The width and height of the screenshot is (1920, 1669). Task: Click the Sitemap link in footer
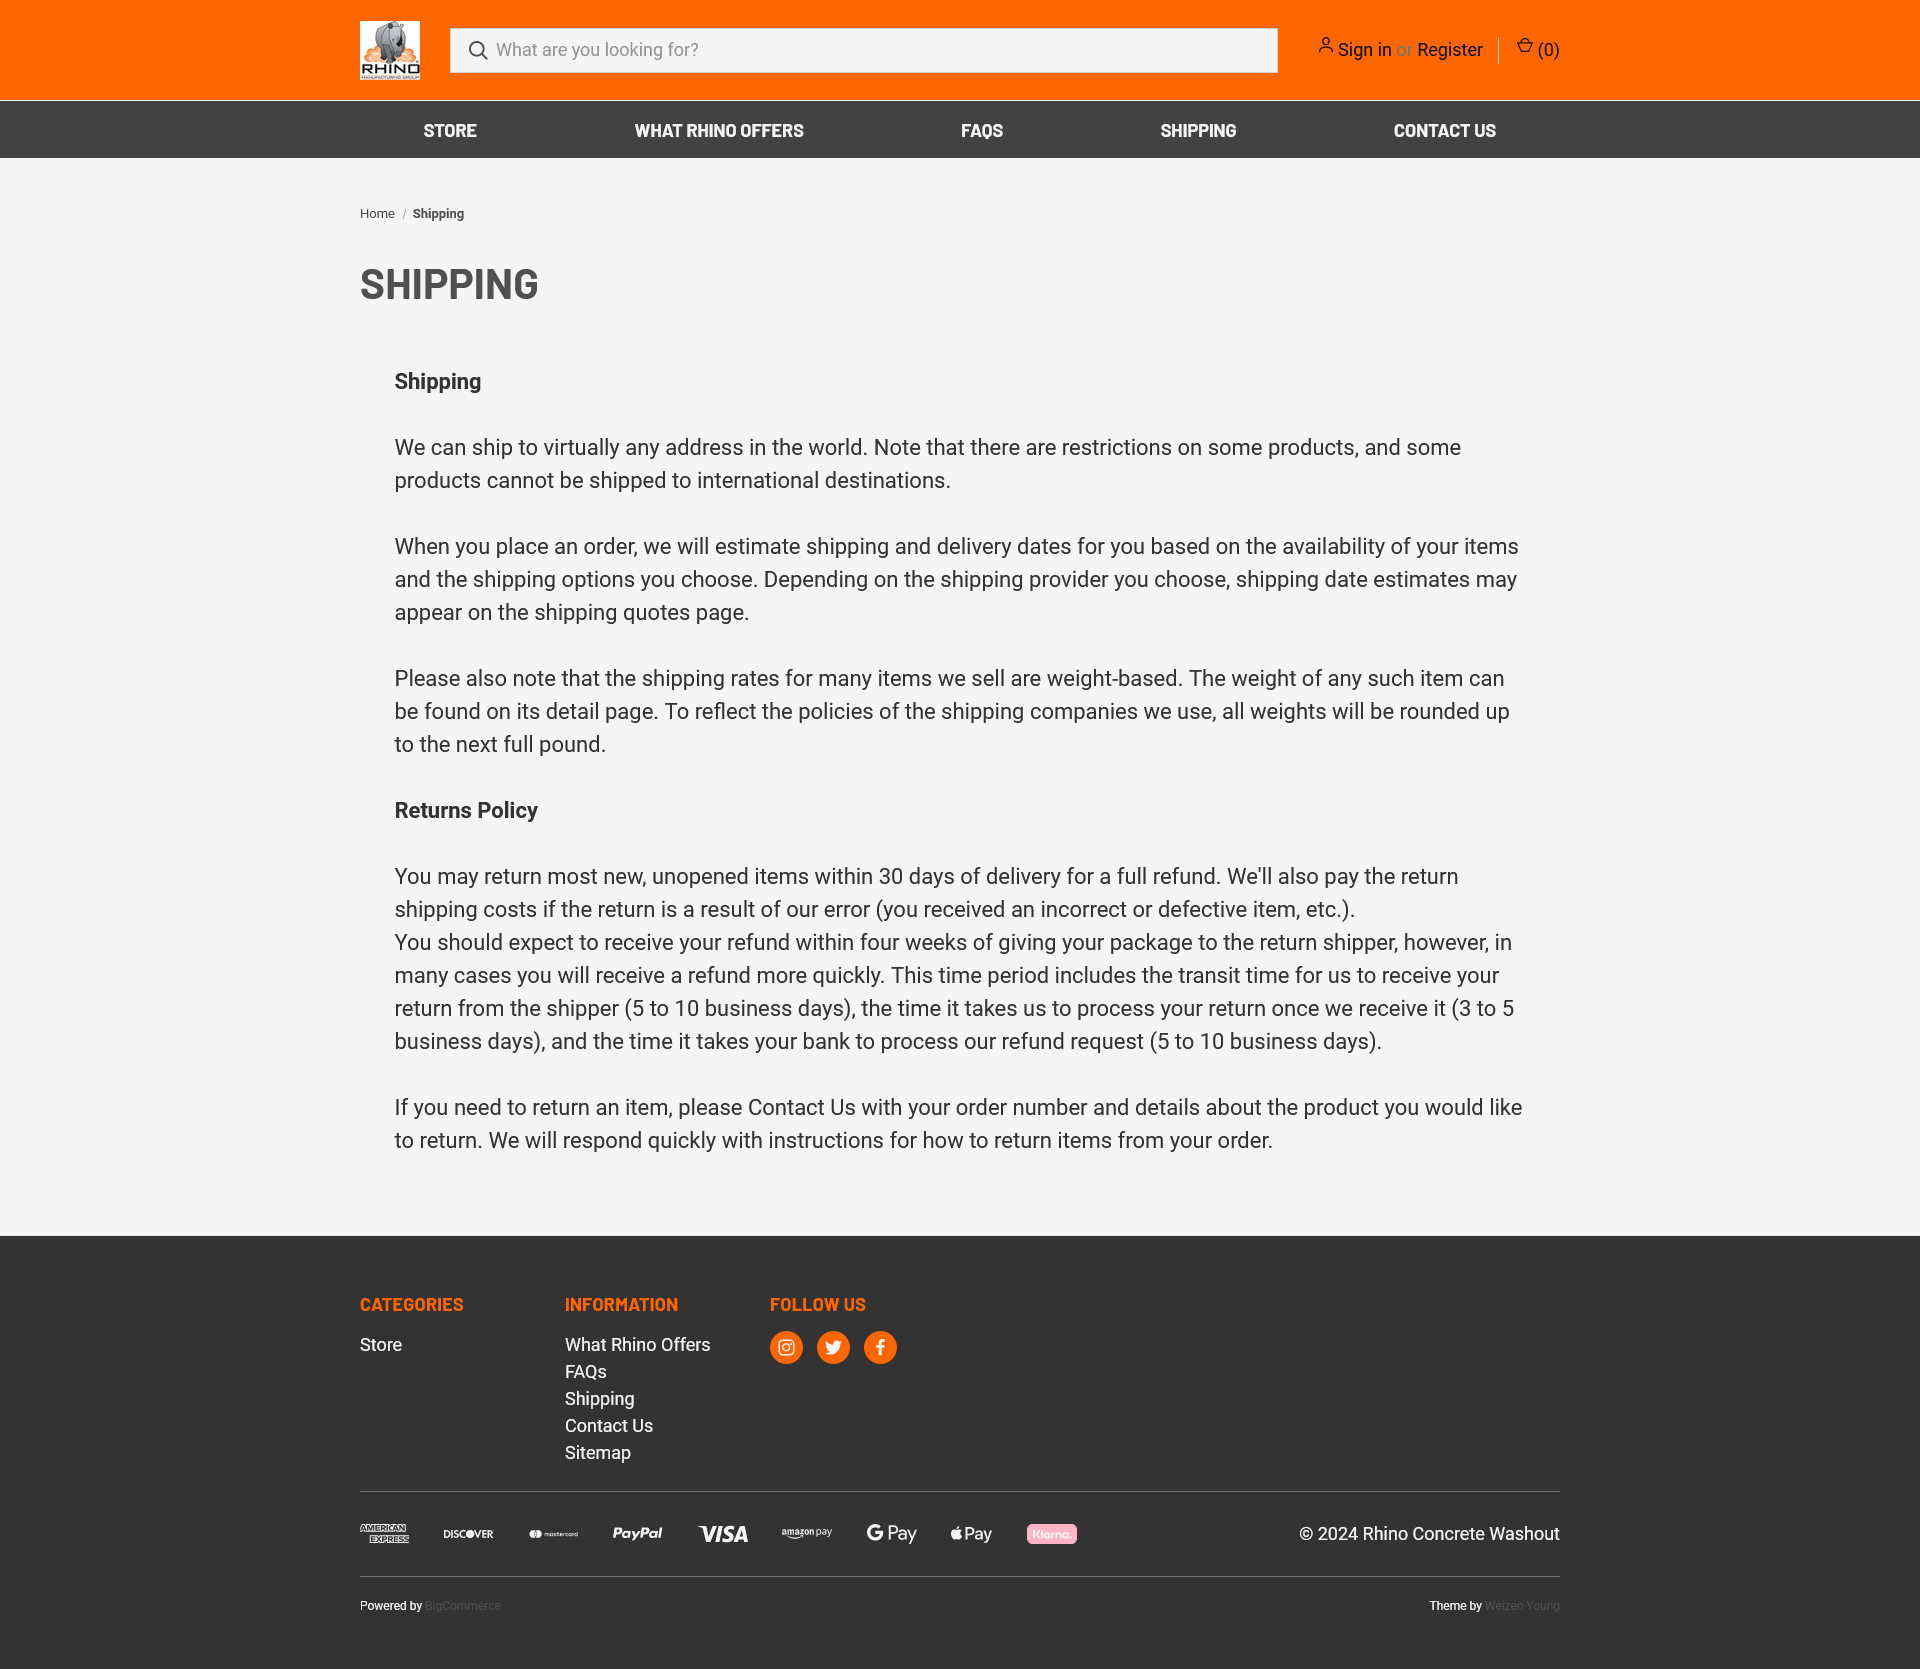[598, 1452]
